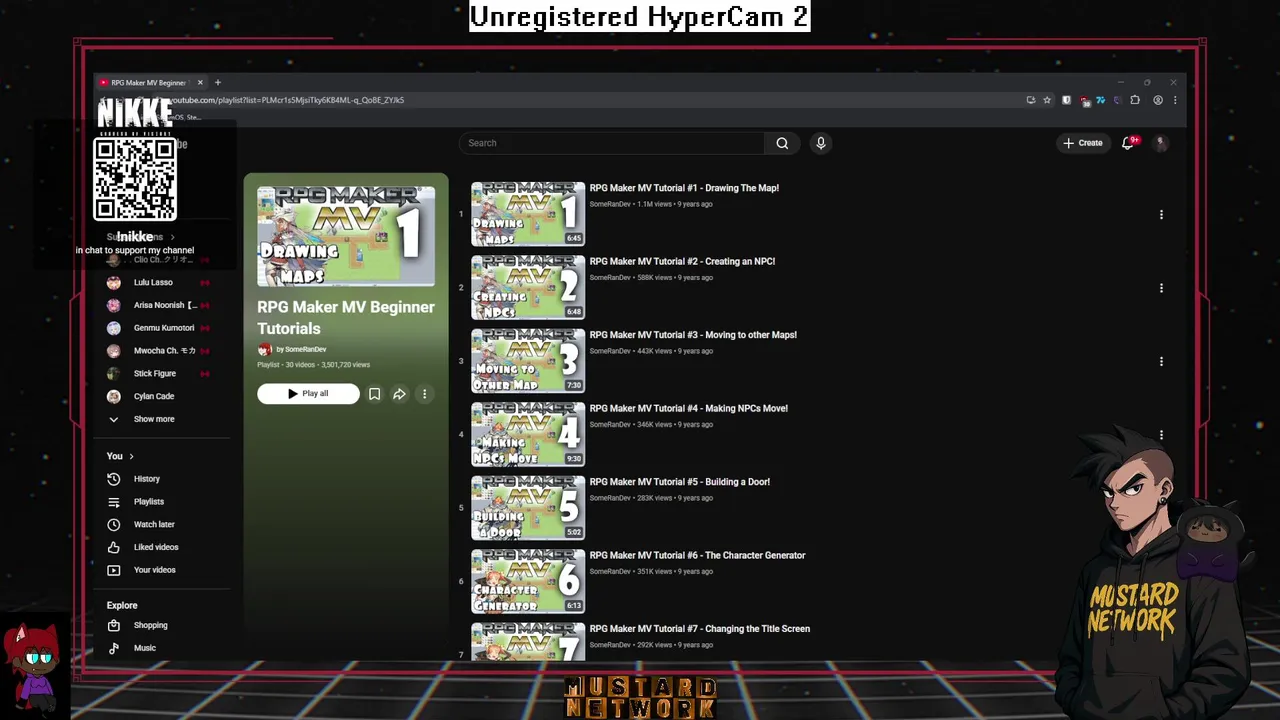Open Your videos from the sidebar
Screen dimensions: 1280x720
pyautogui.click(x=154, y=570)
